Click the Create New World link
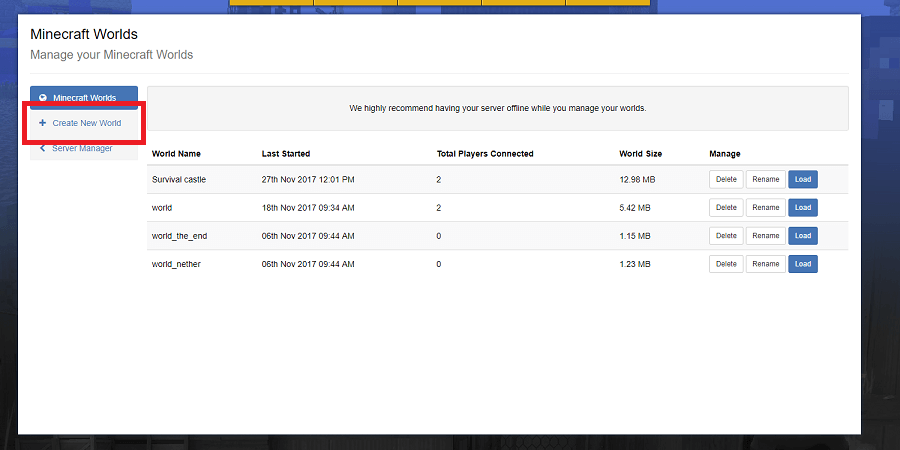The width and height of the screenshot is (900, 450). point(87,123)
